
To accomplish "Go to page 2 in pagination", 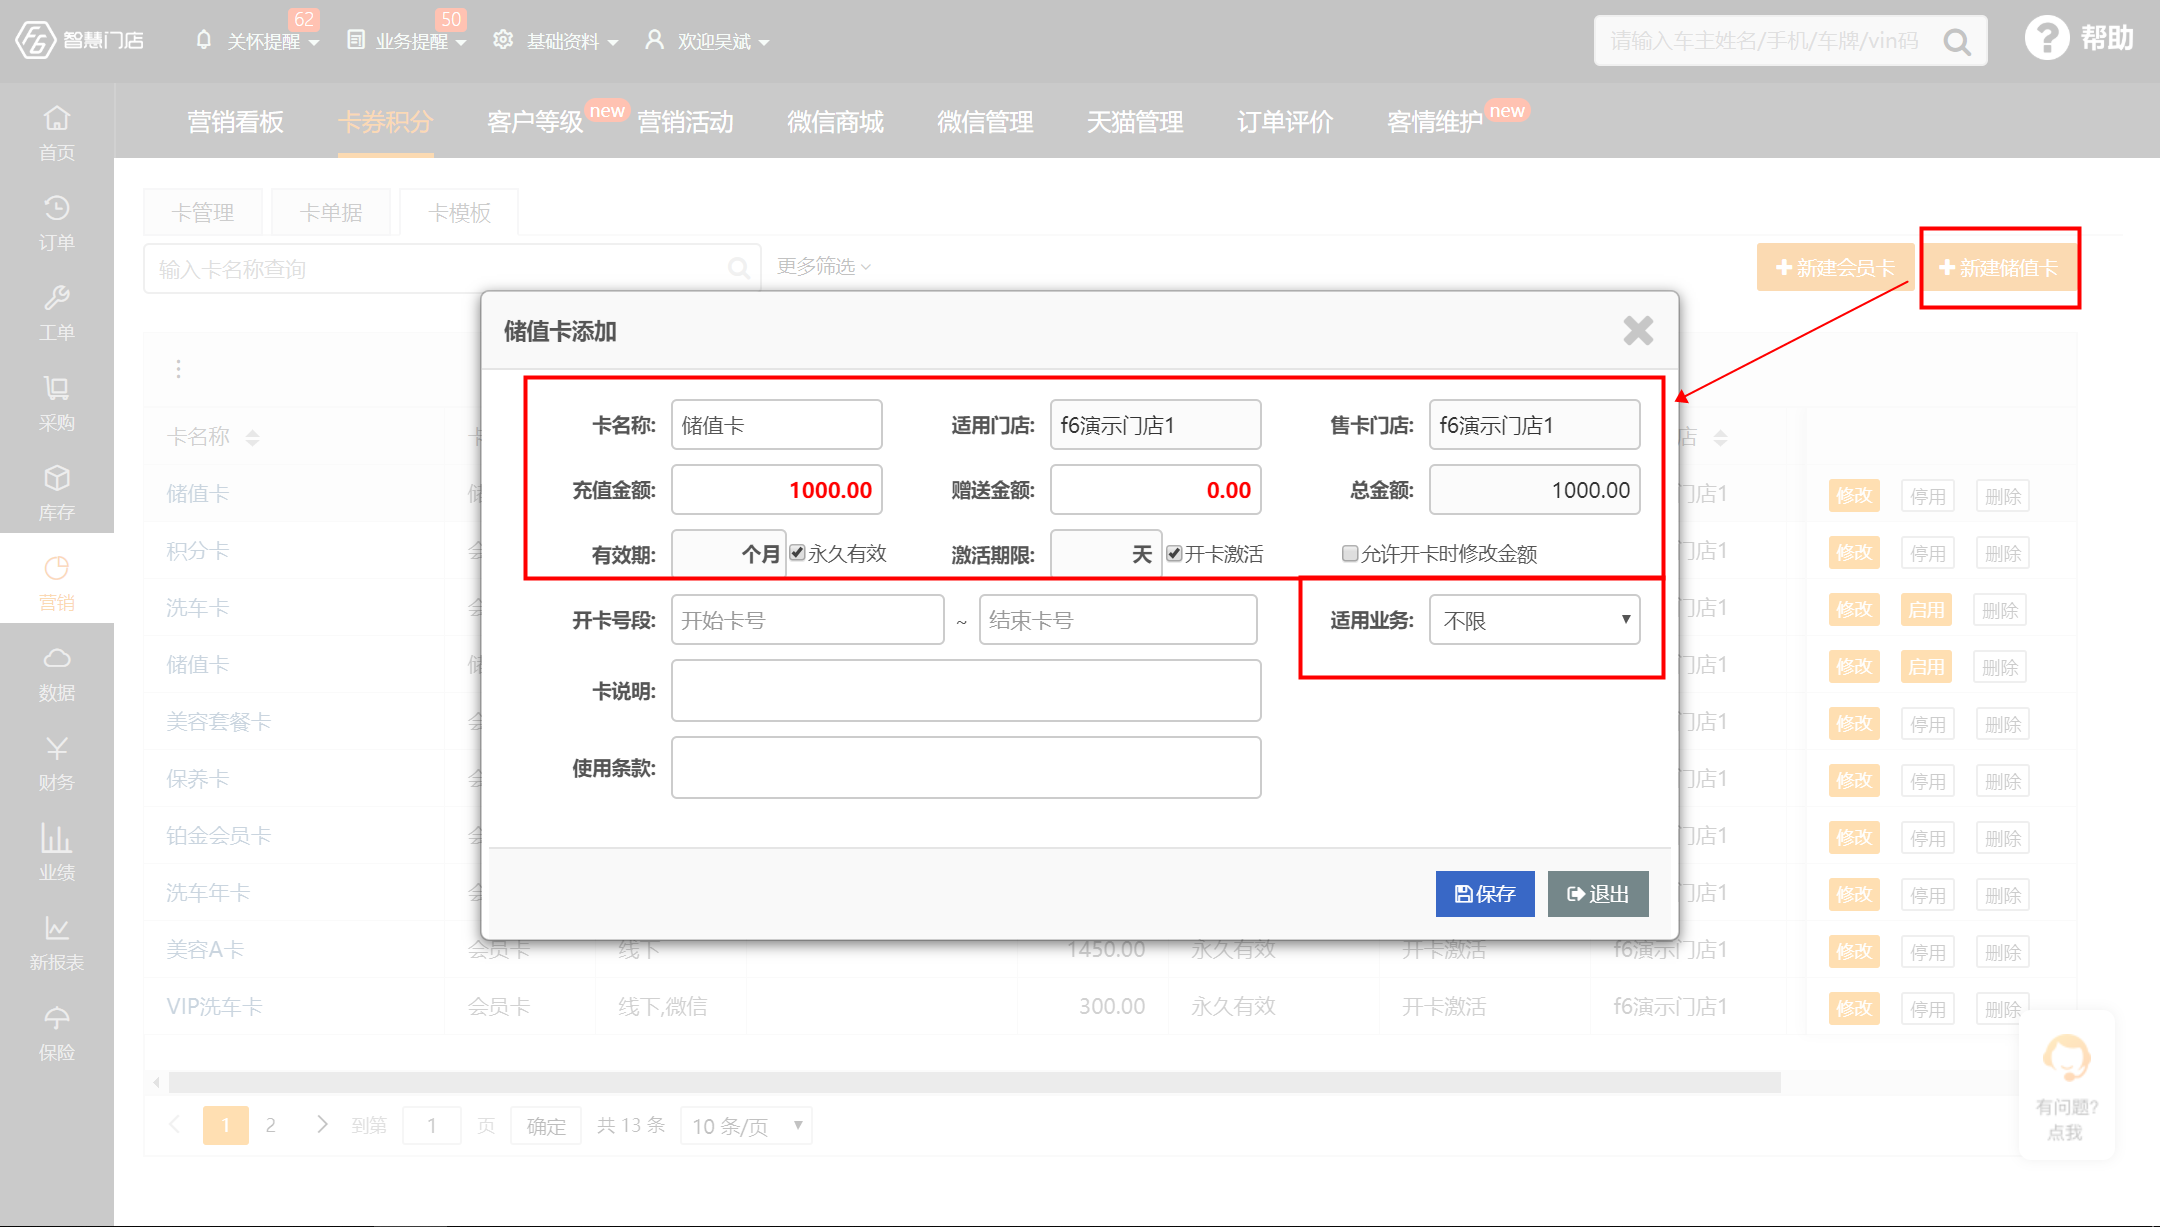I will tap(270, 1125).
